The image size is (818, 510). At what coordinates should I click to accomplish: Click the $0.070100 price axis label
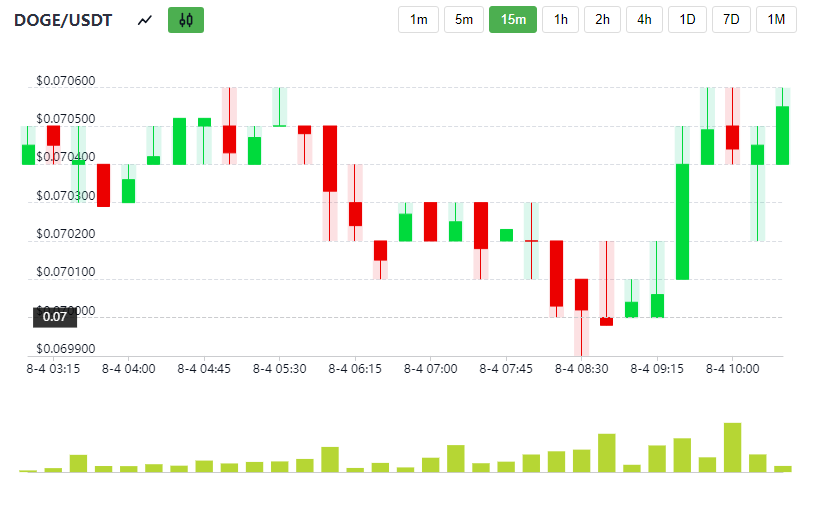coord(66,272)
